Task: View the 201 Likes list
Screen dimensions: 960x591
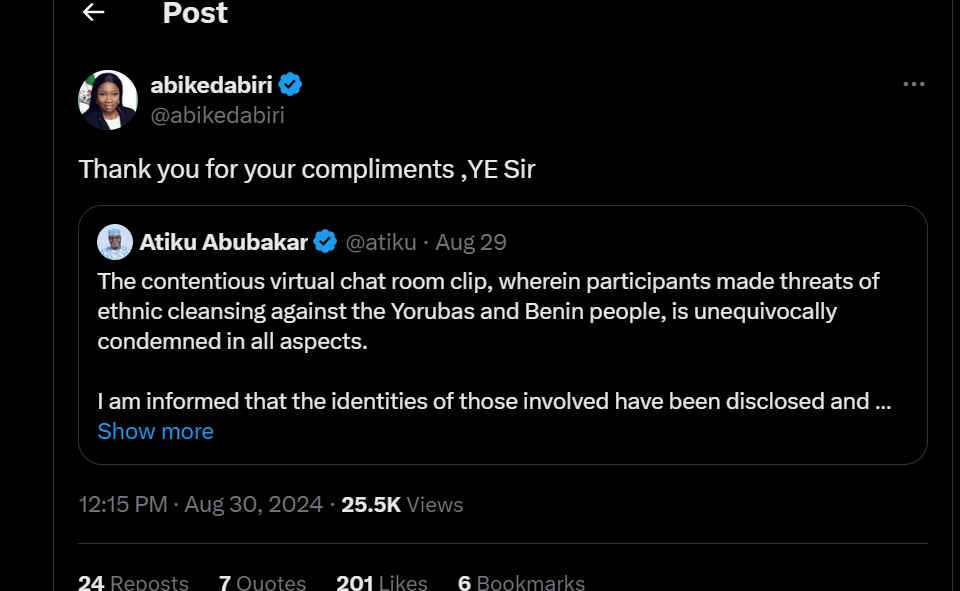Action: 382,582
